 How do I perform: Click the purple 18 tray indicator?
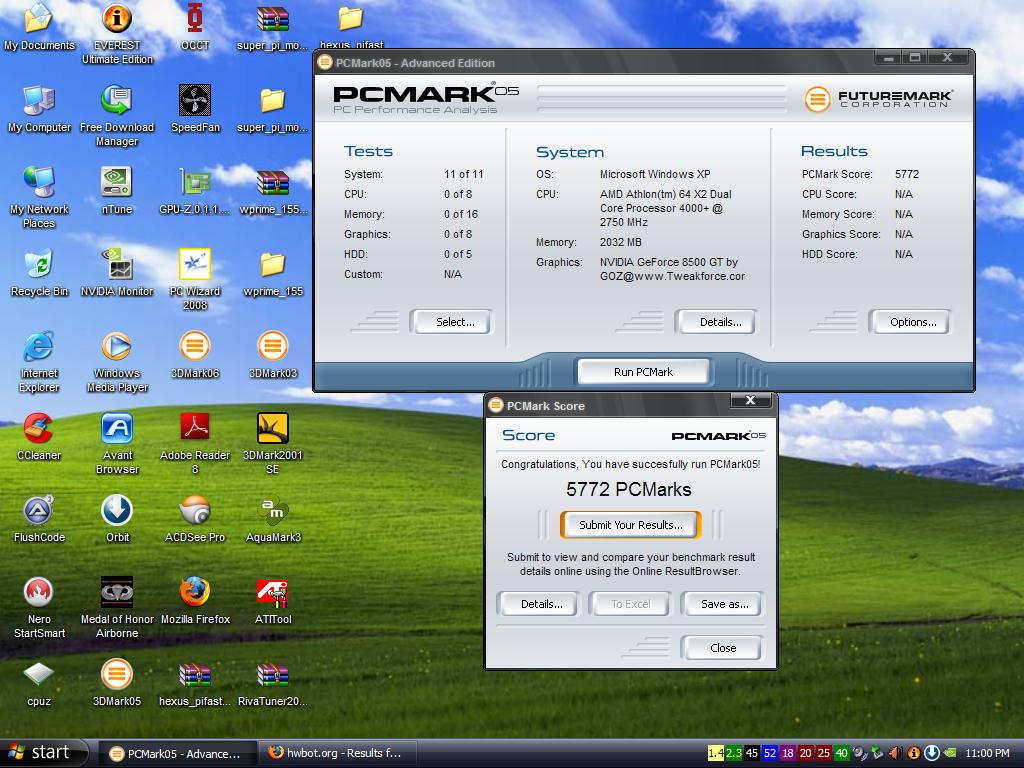[x=788, y=753]
